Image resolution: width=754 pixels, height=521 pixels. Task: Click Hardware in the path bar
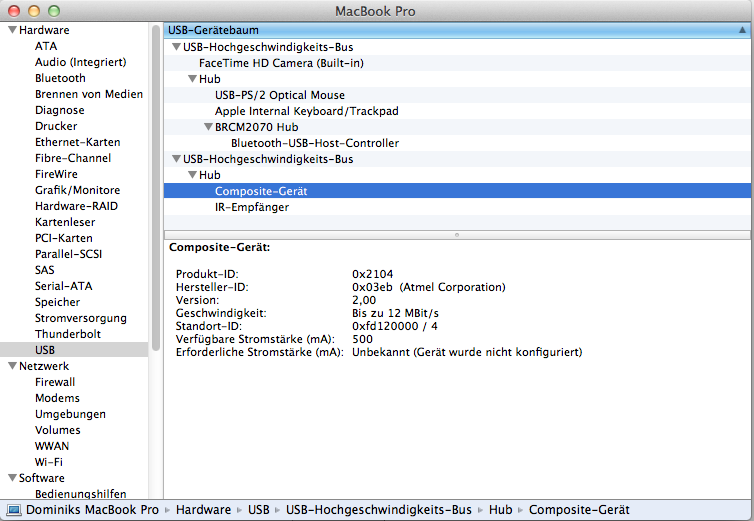point(203,510)
